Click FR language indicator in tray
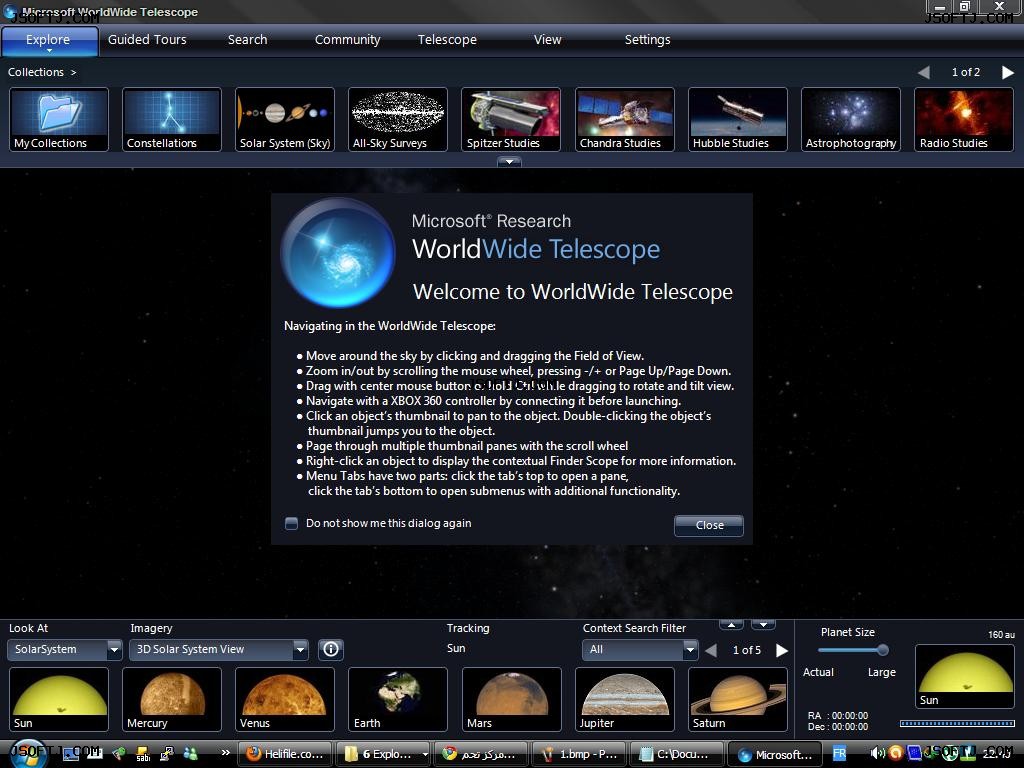Viewport: 1024px width, 768px height. (x=839, y=754)
